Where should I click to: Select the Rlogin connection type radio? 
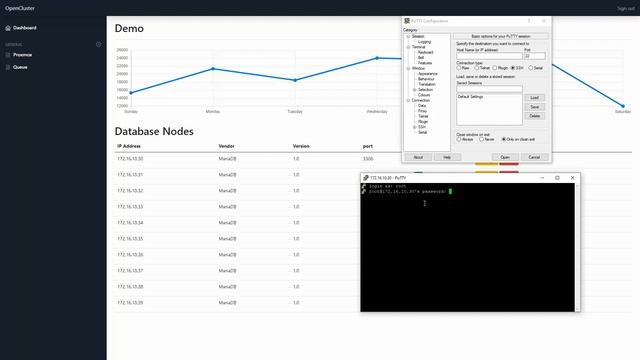(x=495, y=68)
